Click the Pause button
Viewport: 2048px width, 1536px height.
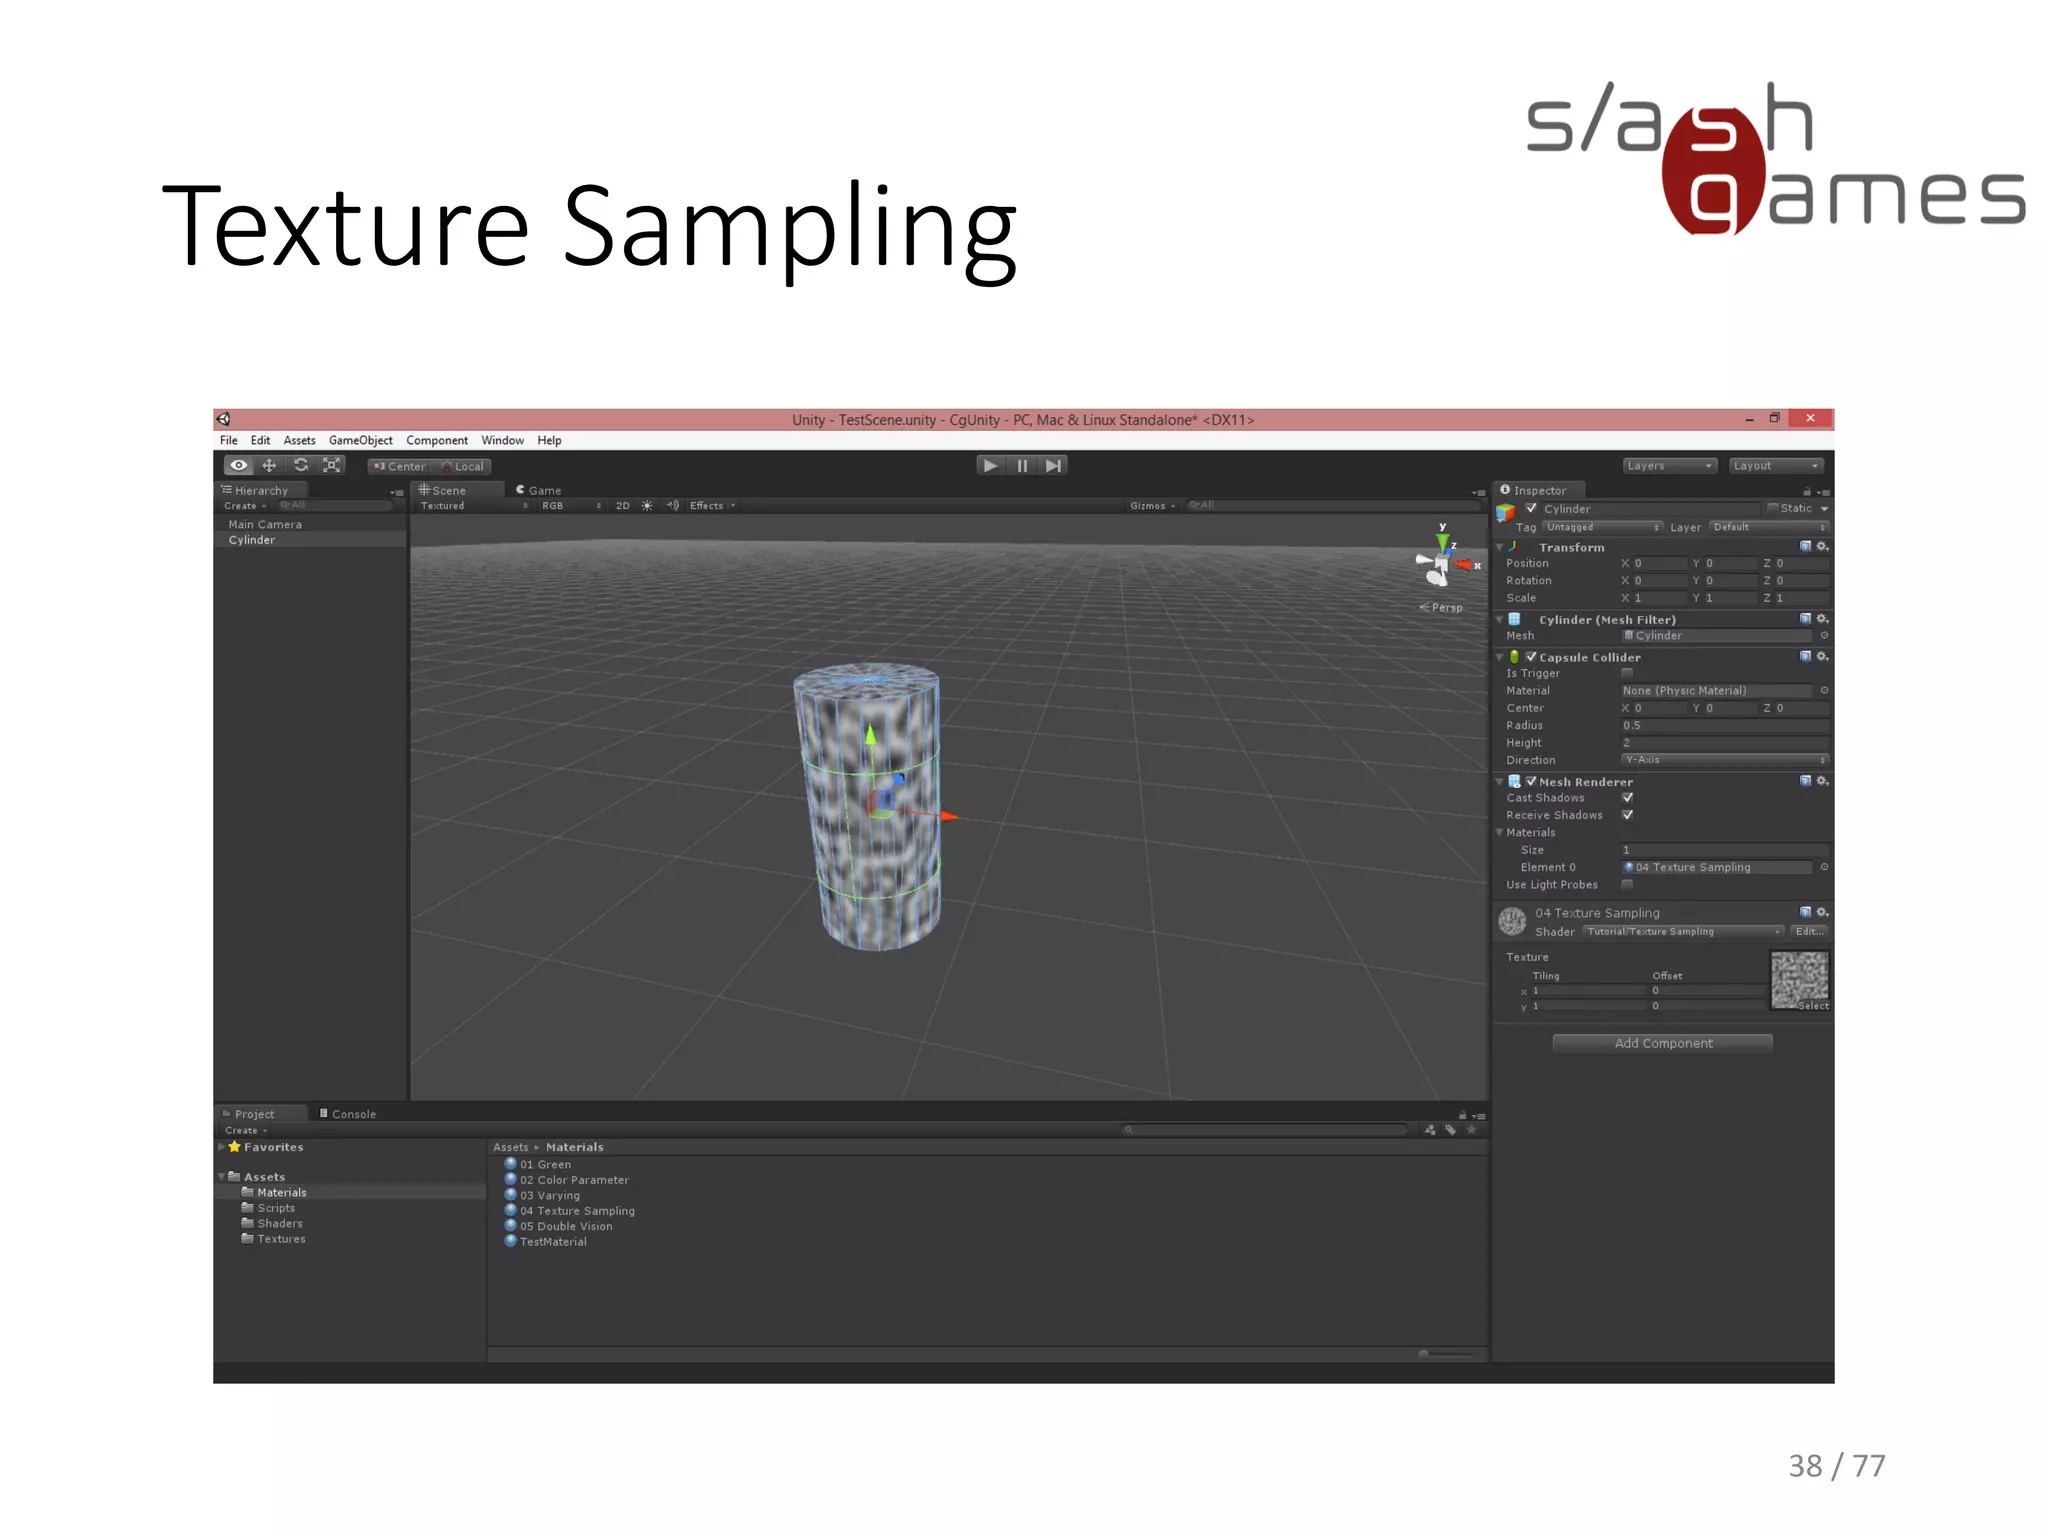(x=1022, y=466)
